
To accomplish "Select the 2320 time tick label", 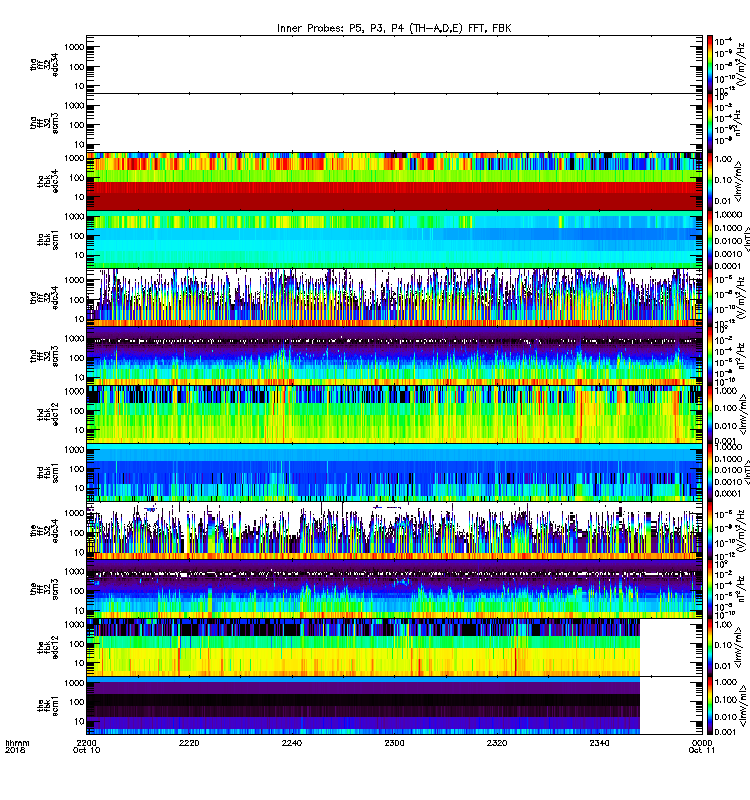I will pos(497,743).
